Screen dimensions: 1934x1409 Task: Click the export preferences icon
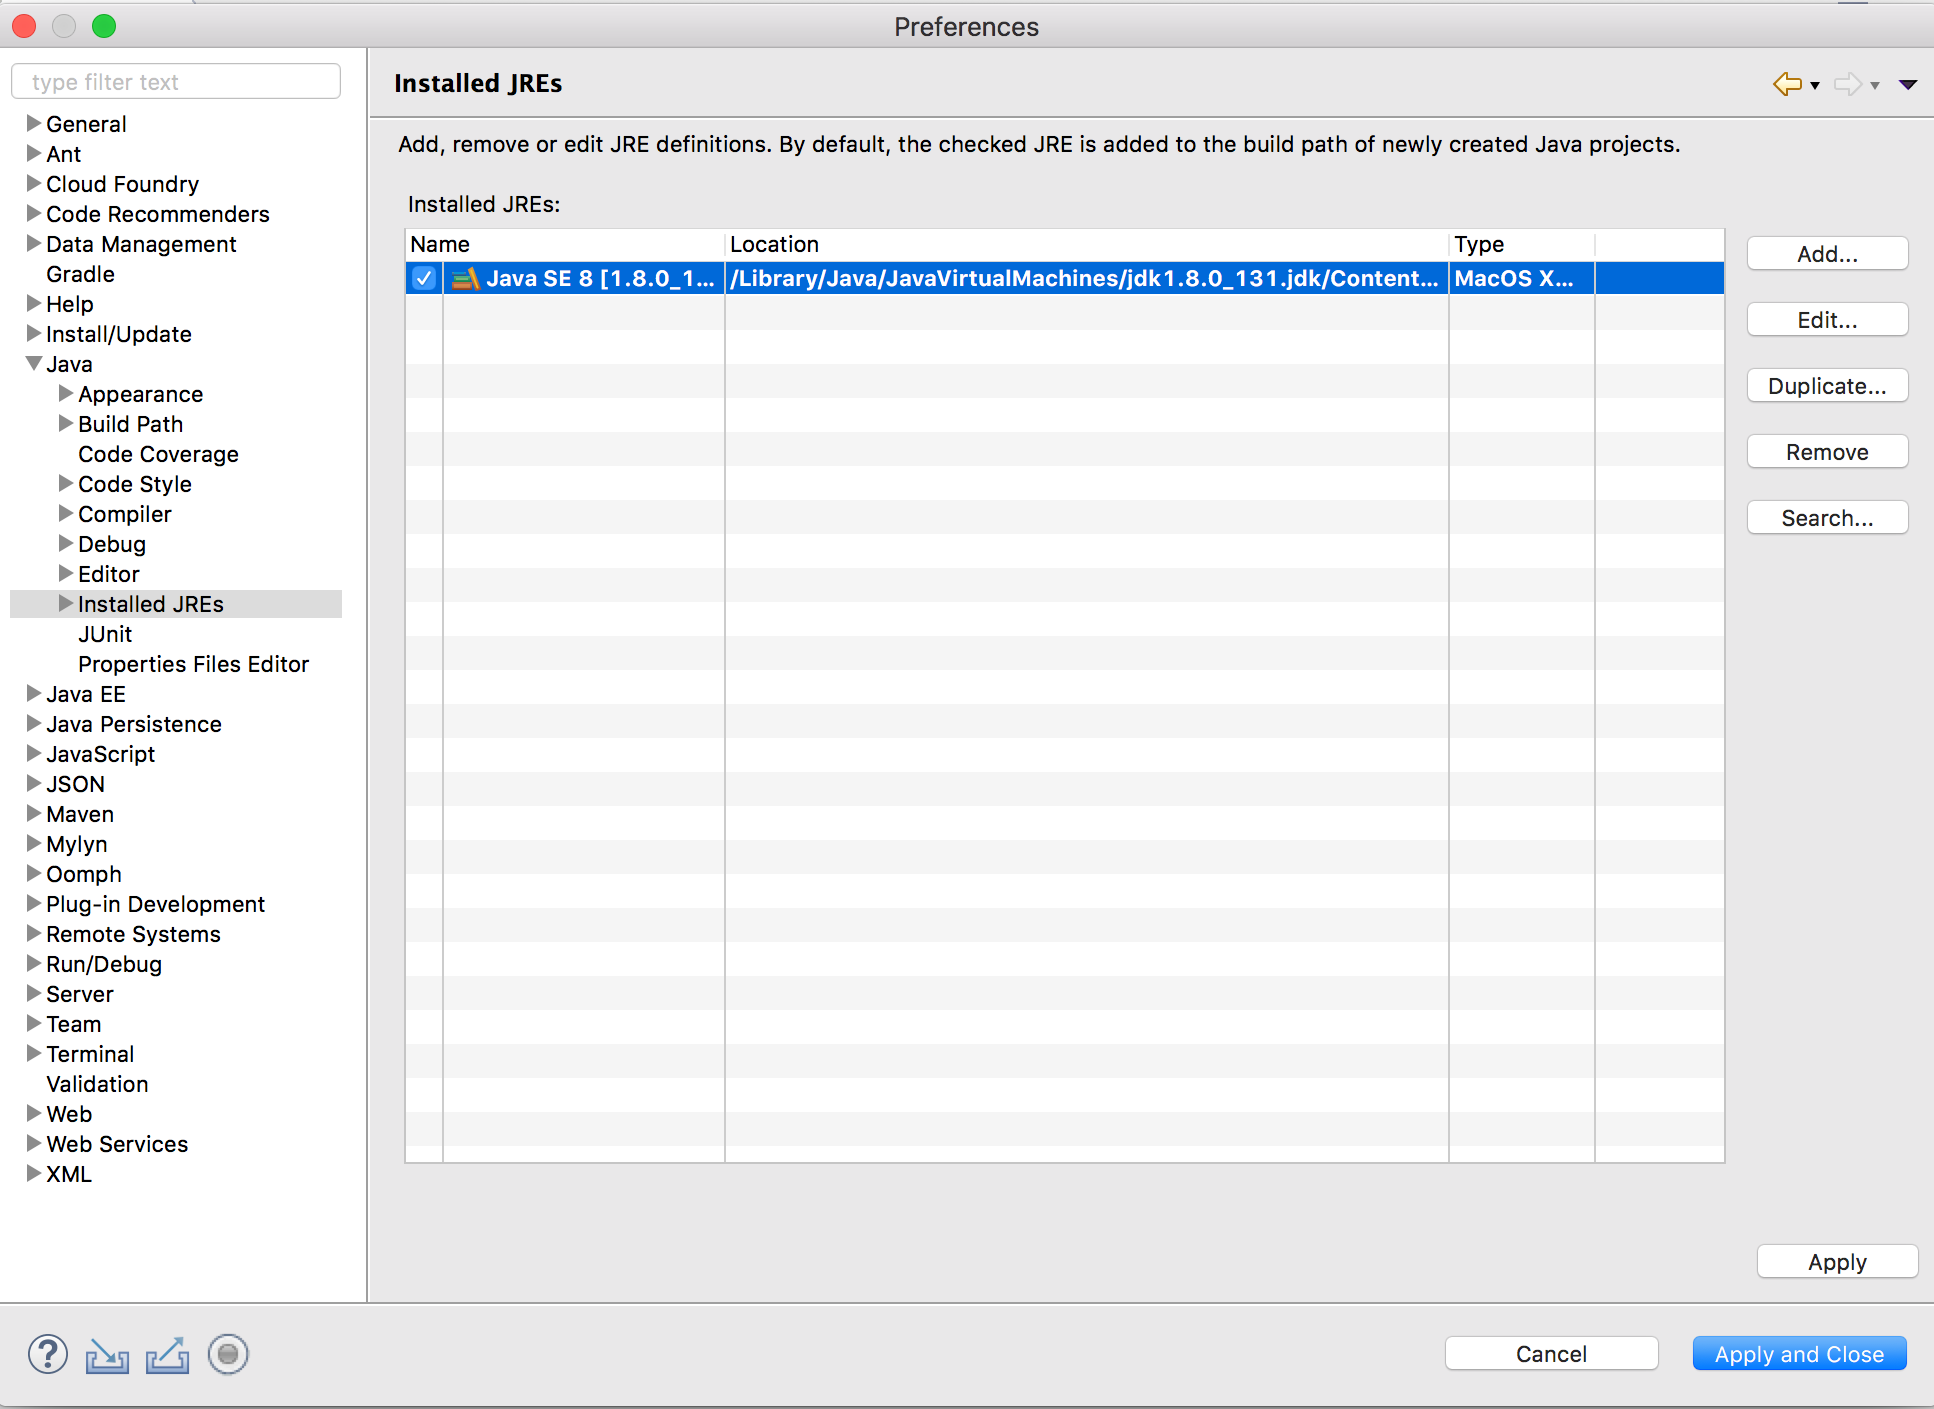(x=167, y=1355)
